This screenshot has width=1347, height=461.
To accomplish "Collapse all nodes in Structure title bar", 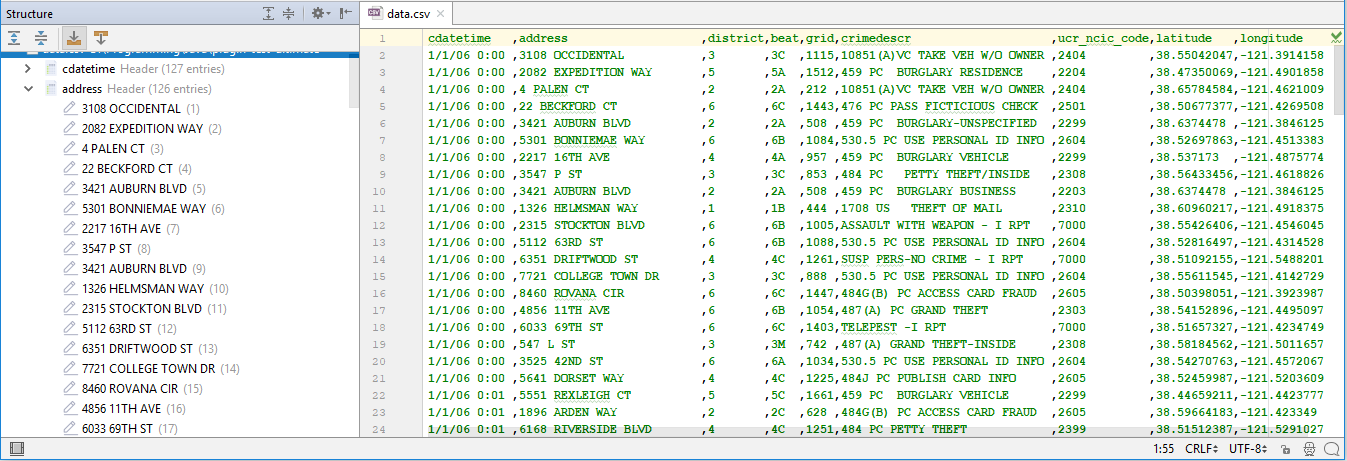I will (x=289, y=13).
